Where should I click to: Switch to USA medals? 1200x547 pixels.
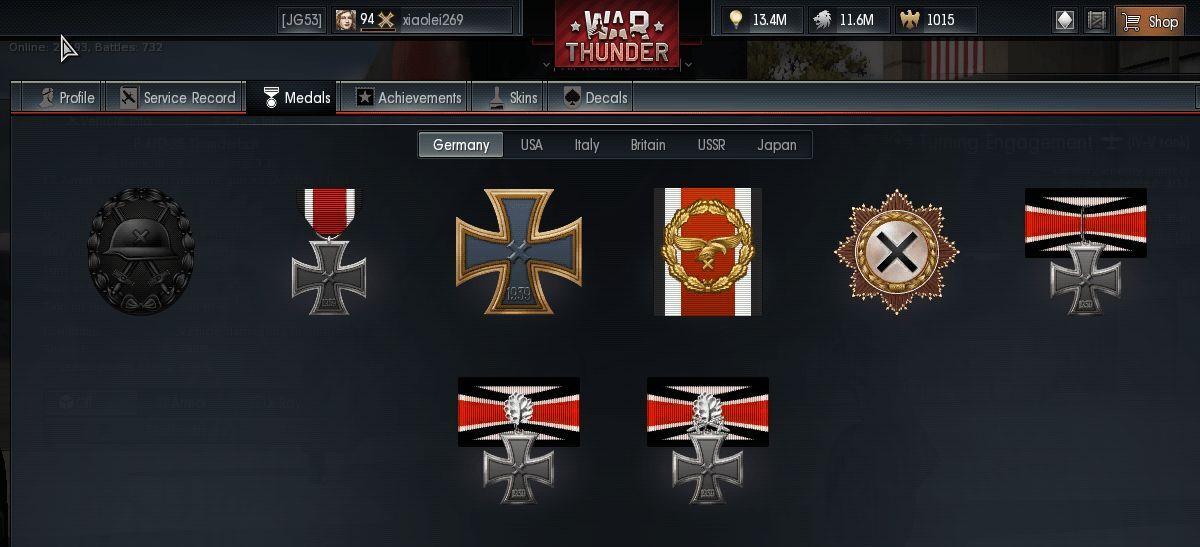tap(532, 145)
